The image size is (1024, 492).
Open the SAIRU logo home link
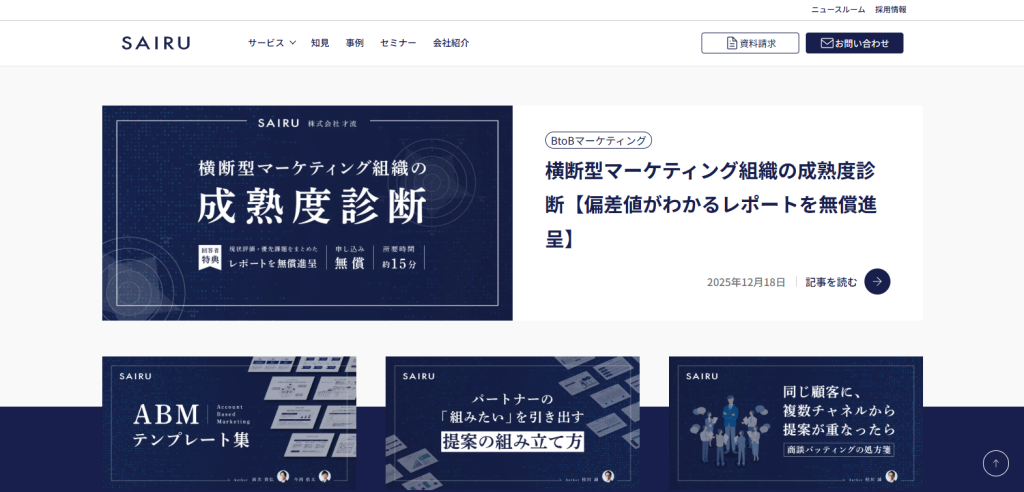click(x=155, y=43)
